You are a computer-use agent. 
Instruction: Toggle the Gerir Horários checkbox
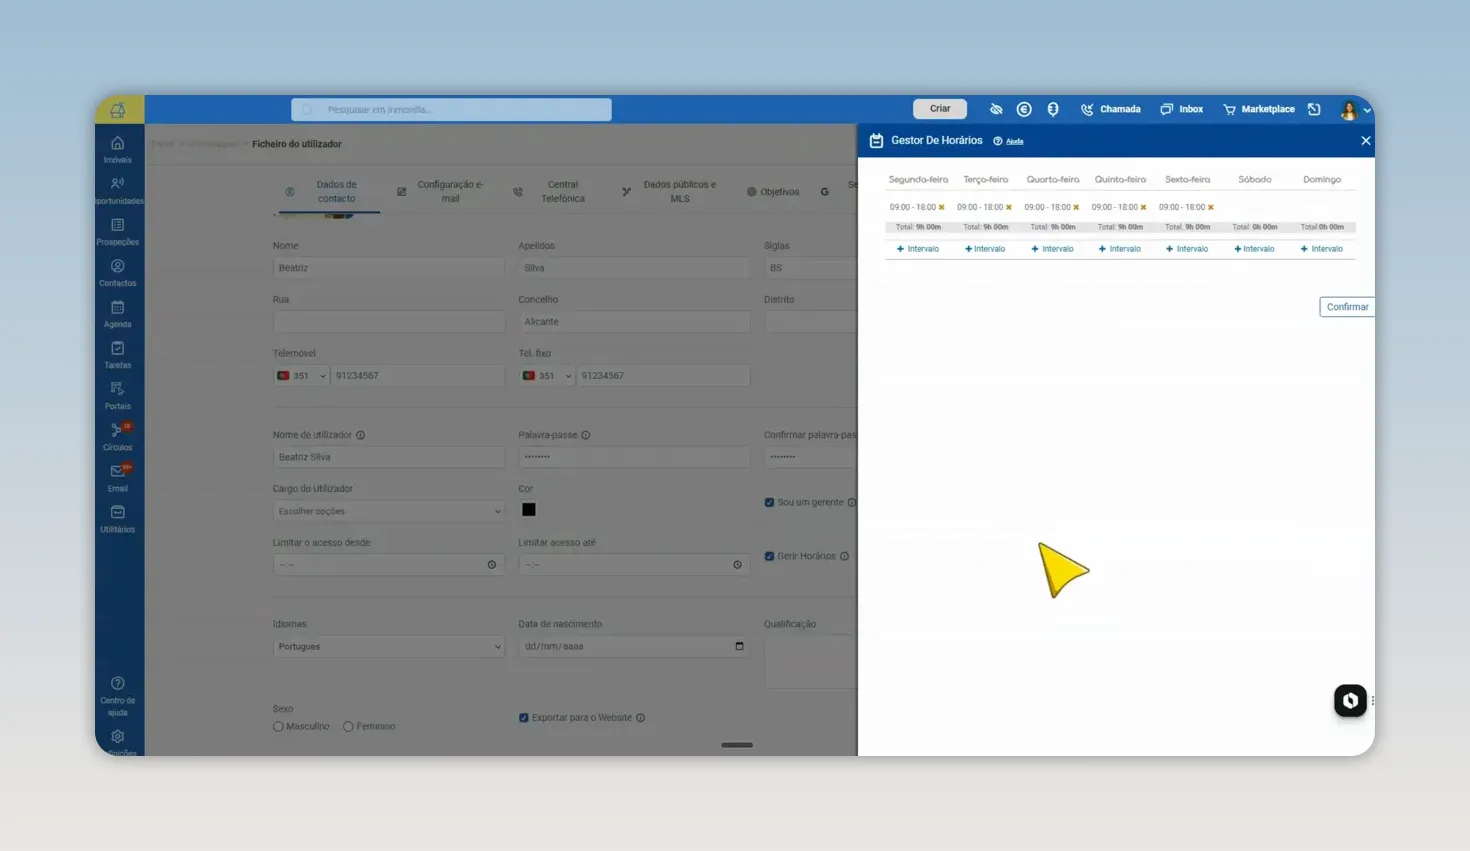click(x=769, y=556)
